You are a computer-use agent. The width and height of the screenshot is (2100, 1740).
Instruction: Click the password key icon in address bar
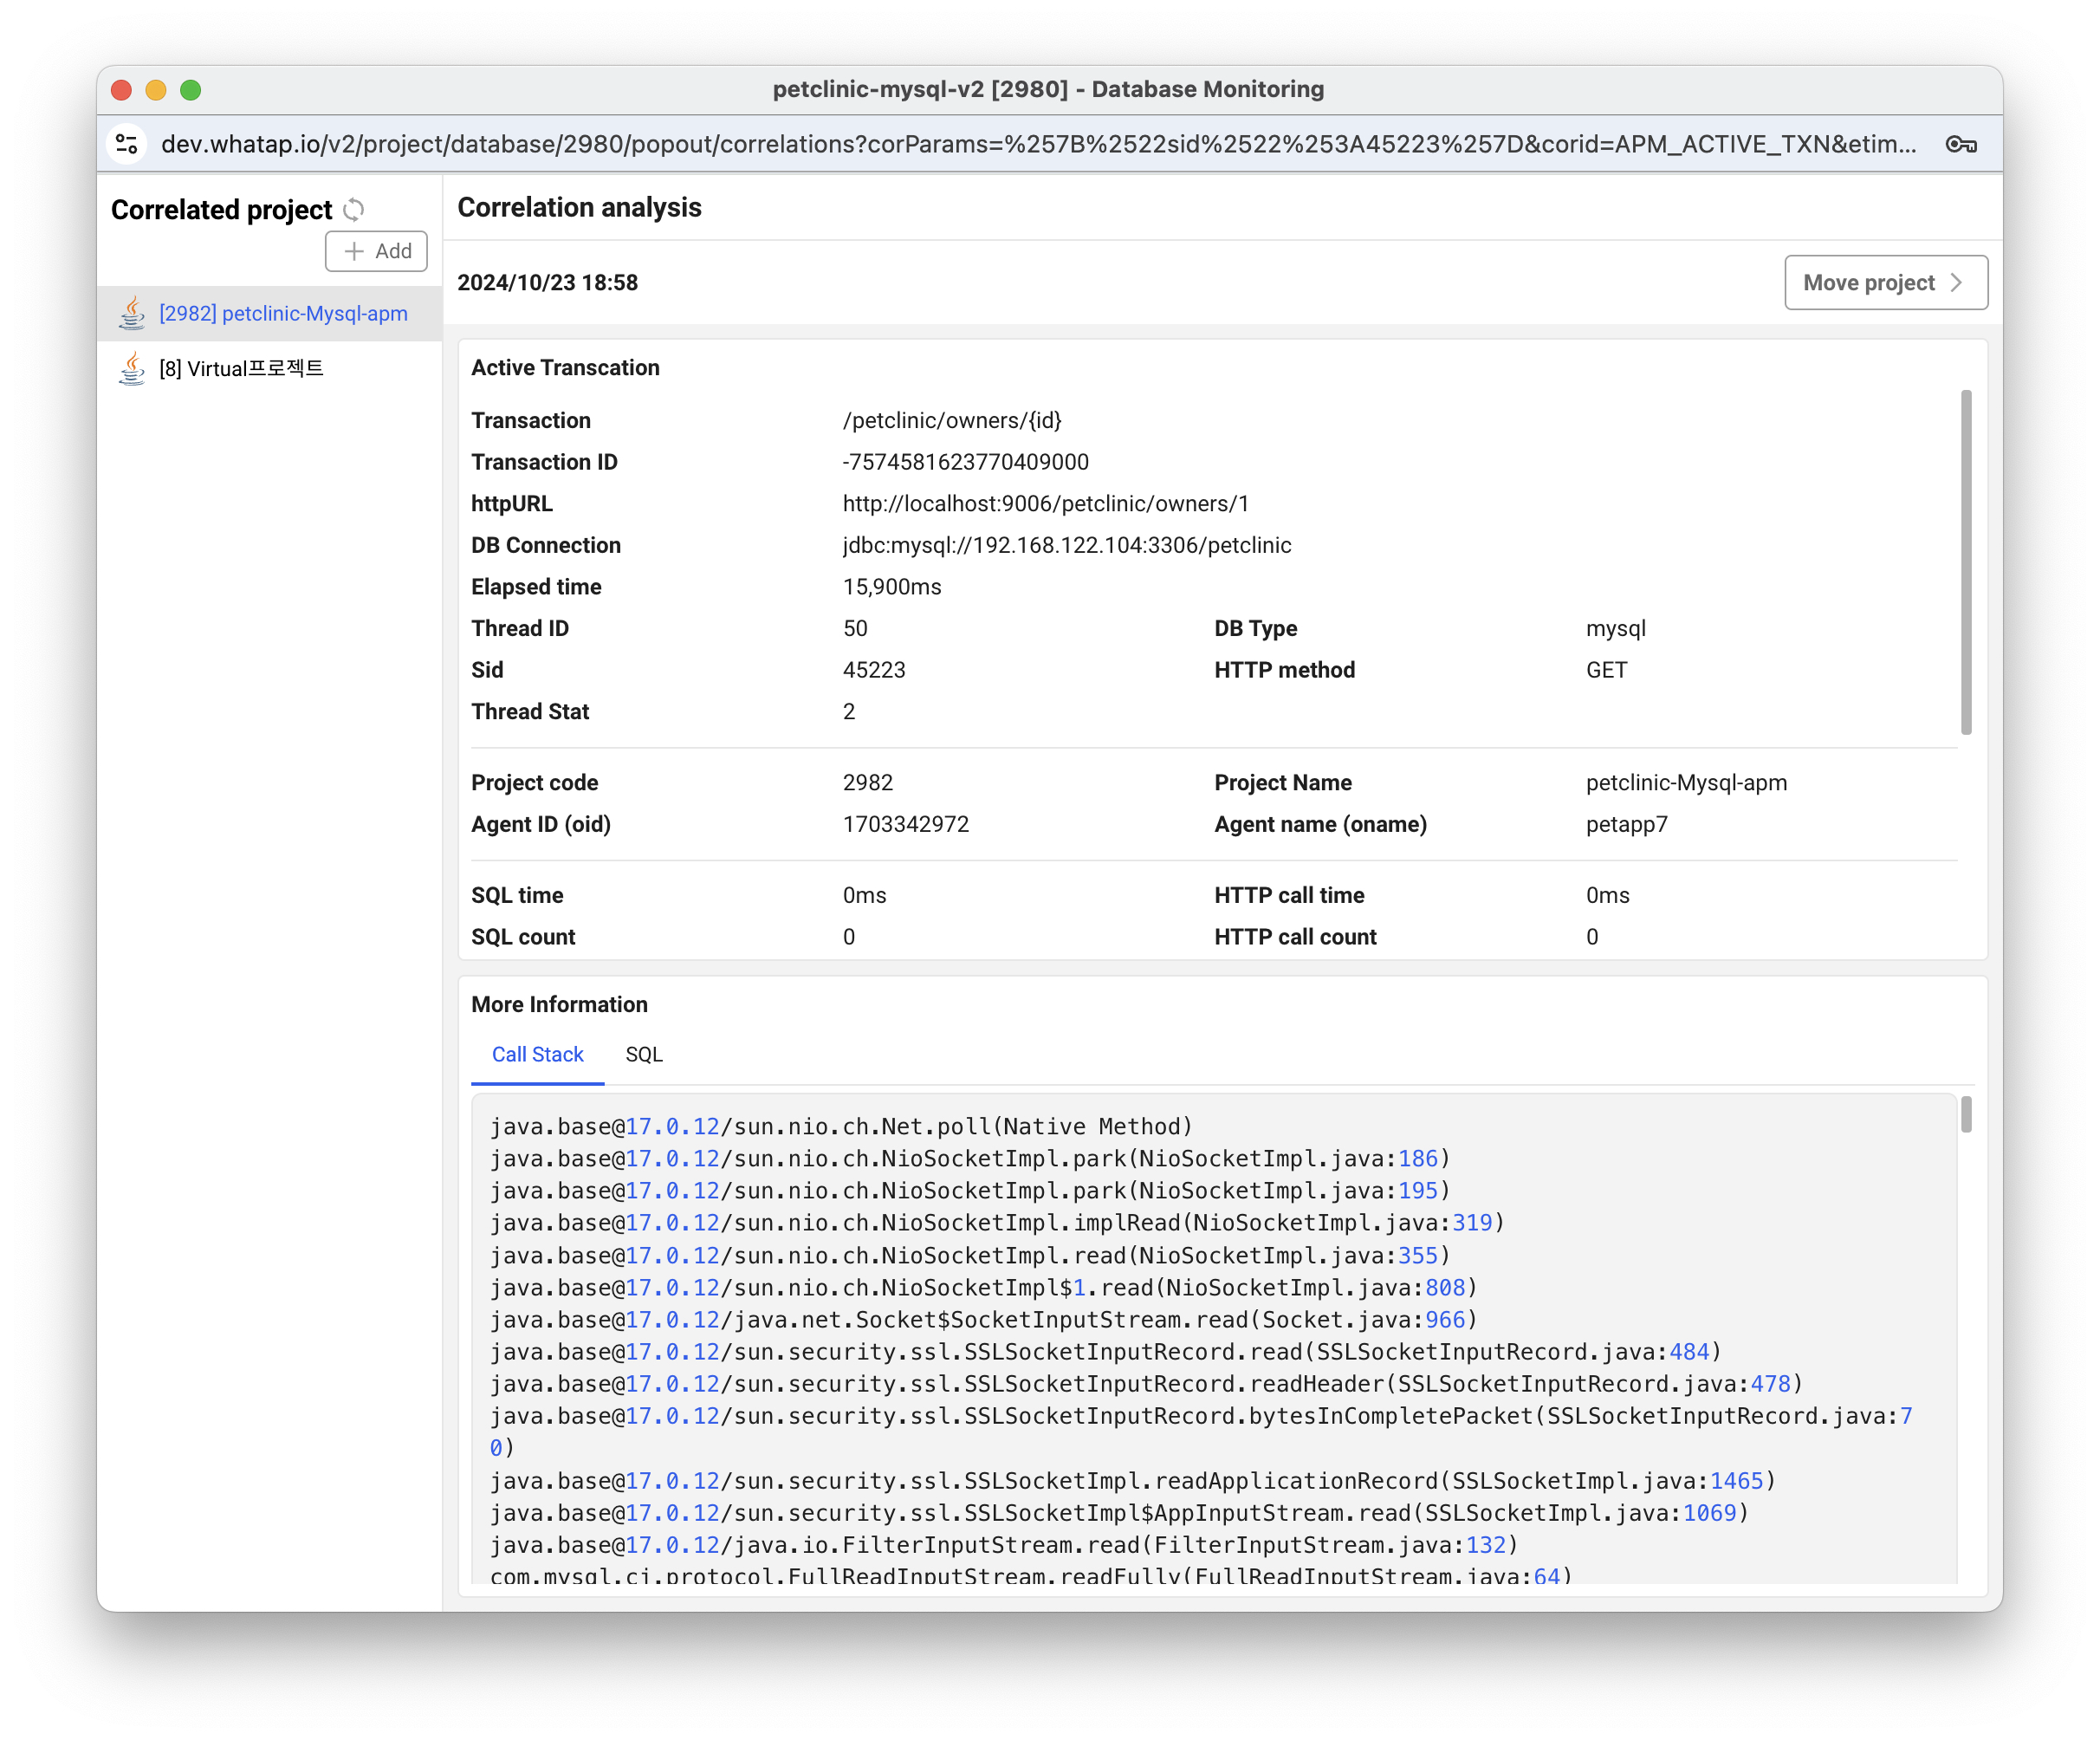point(1961,144)
